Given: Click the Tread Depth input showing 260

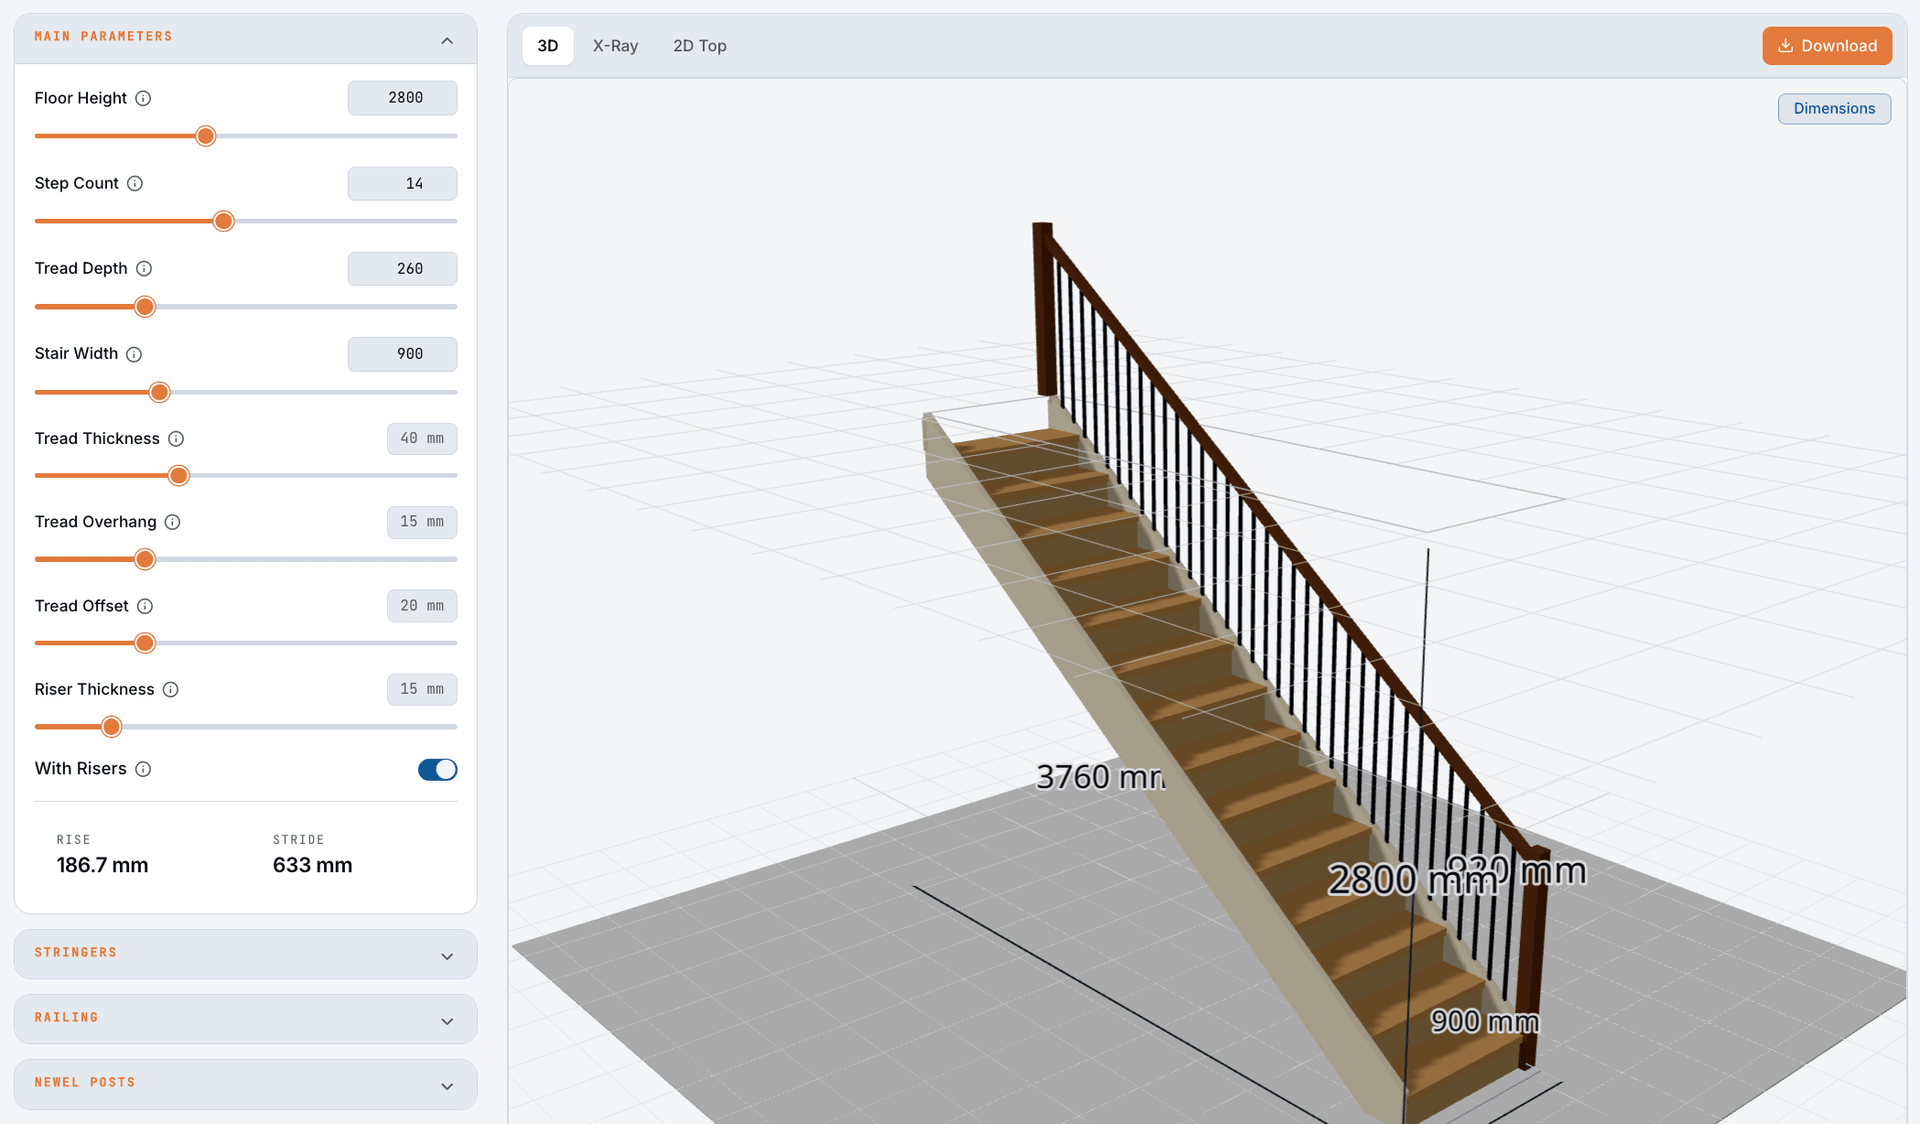Looking at the screenshot, I should (x=402, y=269).
